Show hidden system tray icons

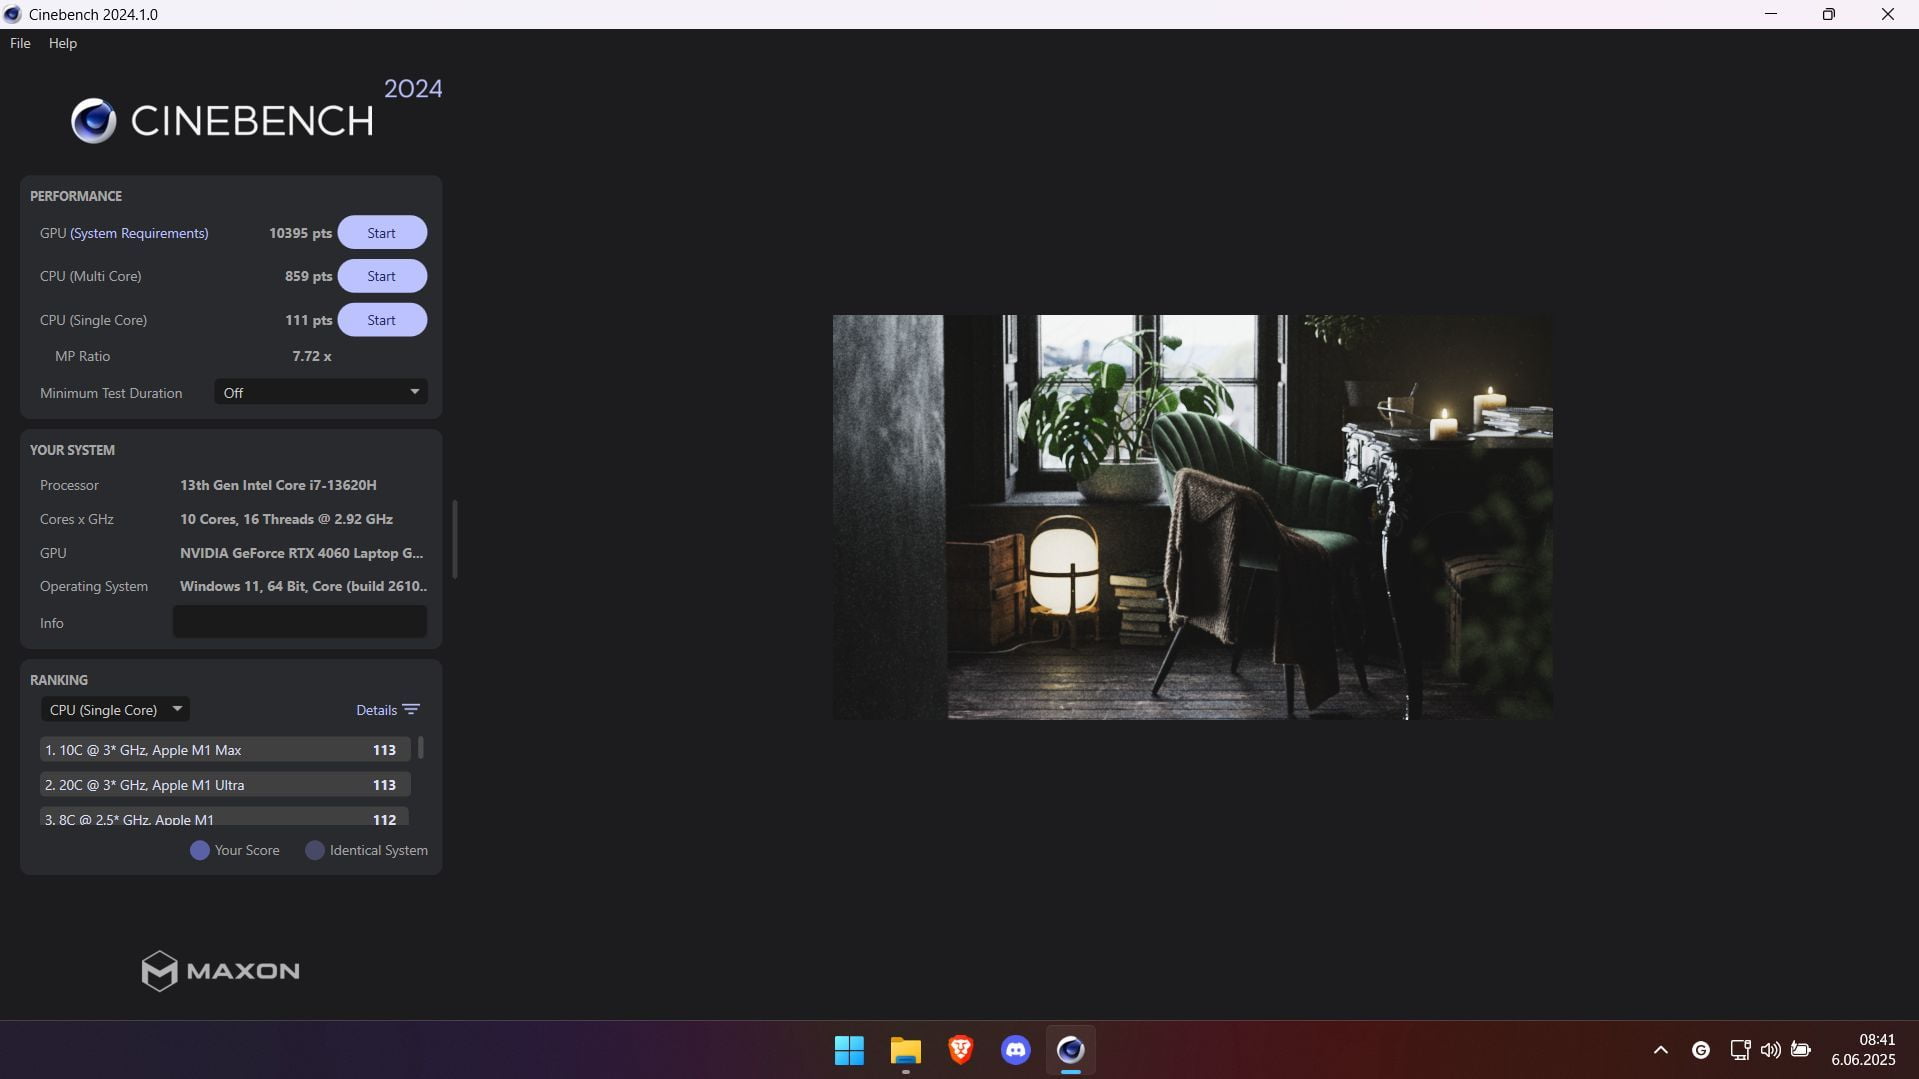(1661, 1050)
